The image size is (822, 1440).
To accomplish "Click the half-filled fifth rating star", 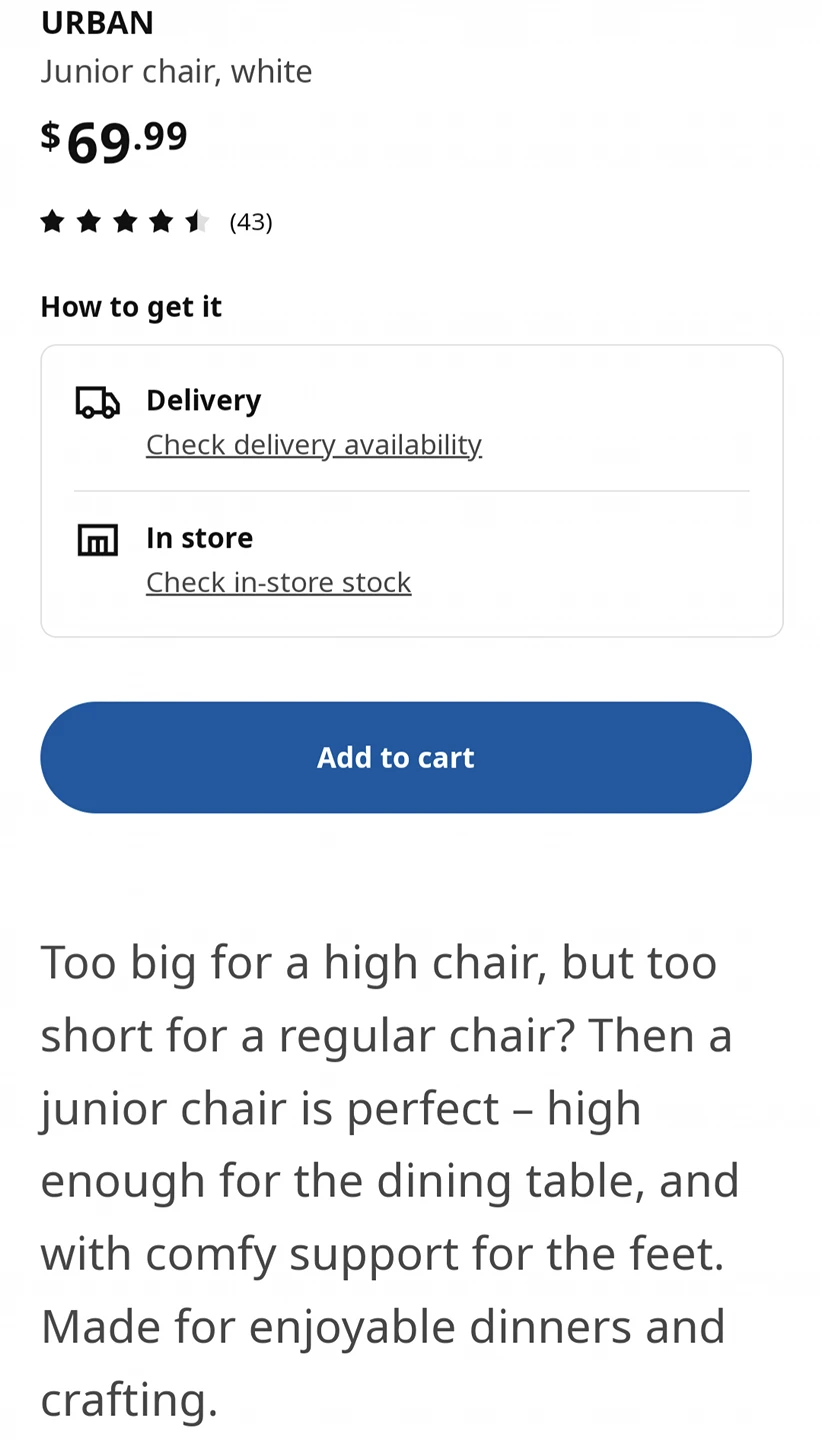I will [197, 221].
